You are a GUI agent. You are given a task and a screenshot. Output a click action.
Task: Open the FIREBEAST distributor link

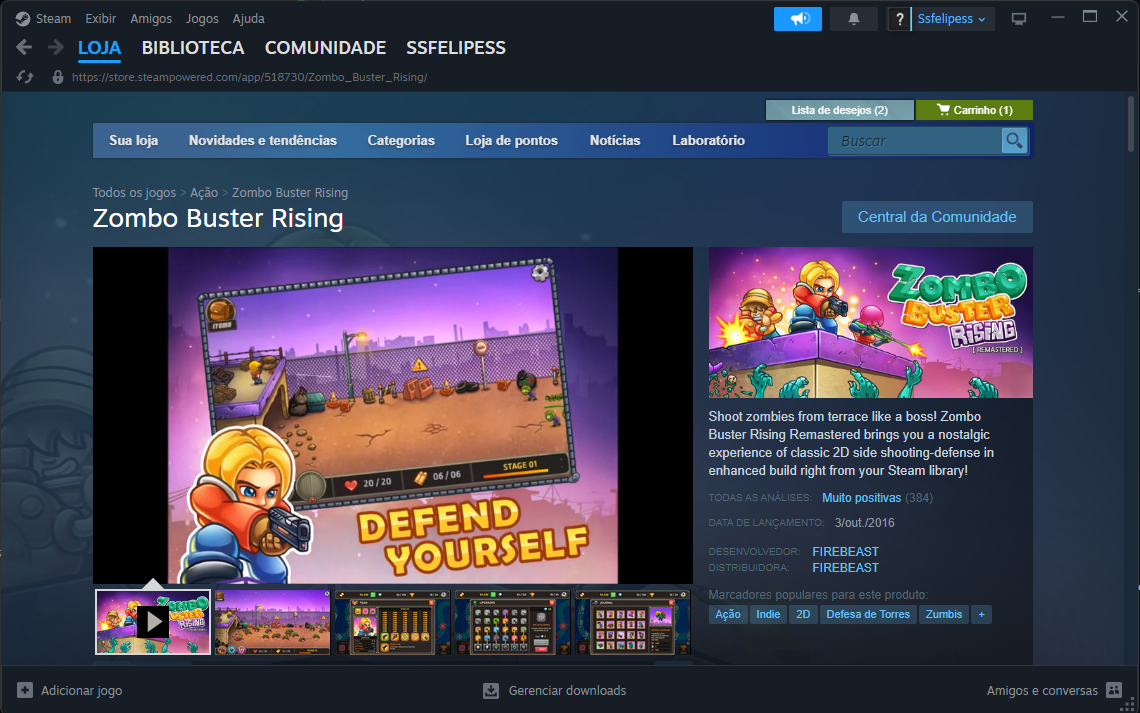pos(846,568)
